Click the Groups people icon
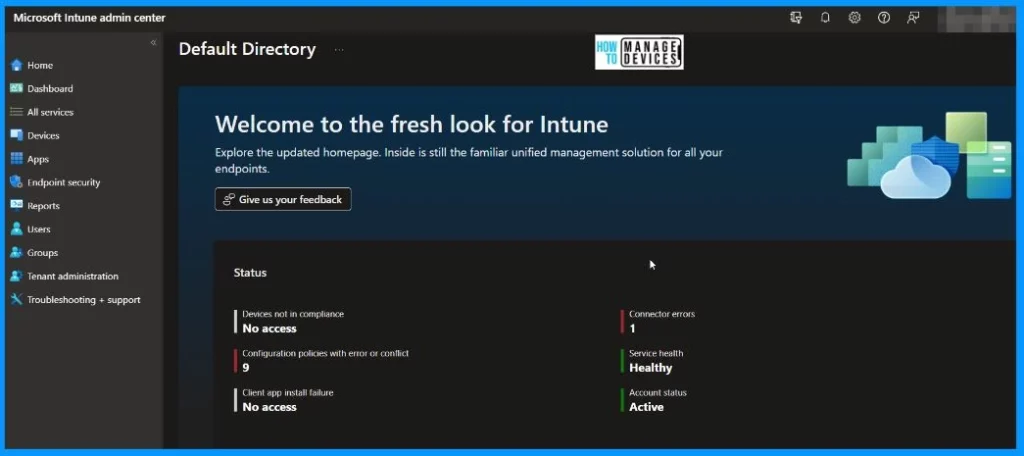The height and width of the screenshot is (456, 1024). 16,253
